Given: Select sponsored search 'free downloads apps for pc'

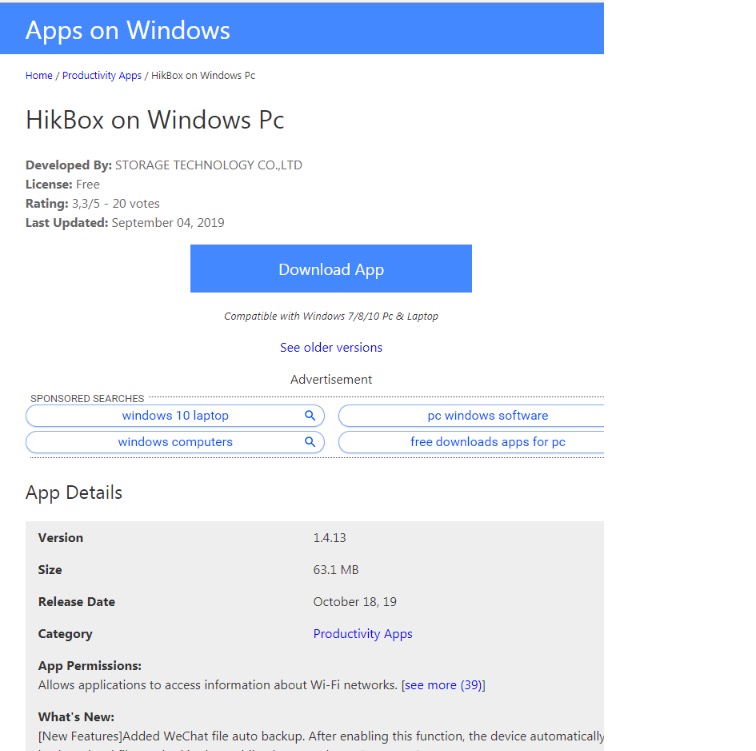Looking at the screenshot, I should (x=472, y=442).
